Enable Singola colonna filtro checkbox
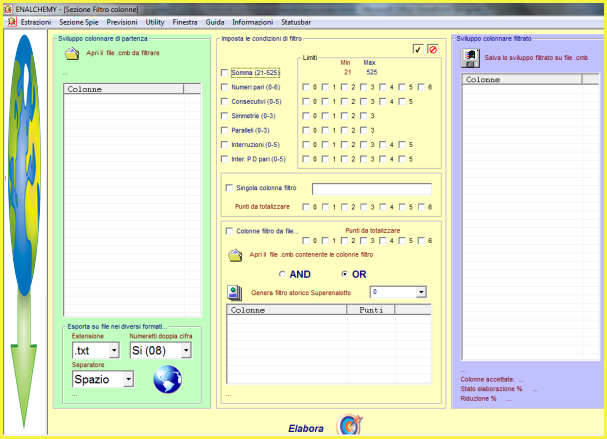 [229, 188]
